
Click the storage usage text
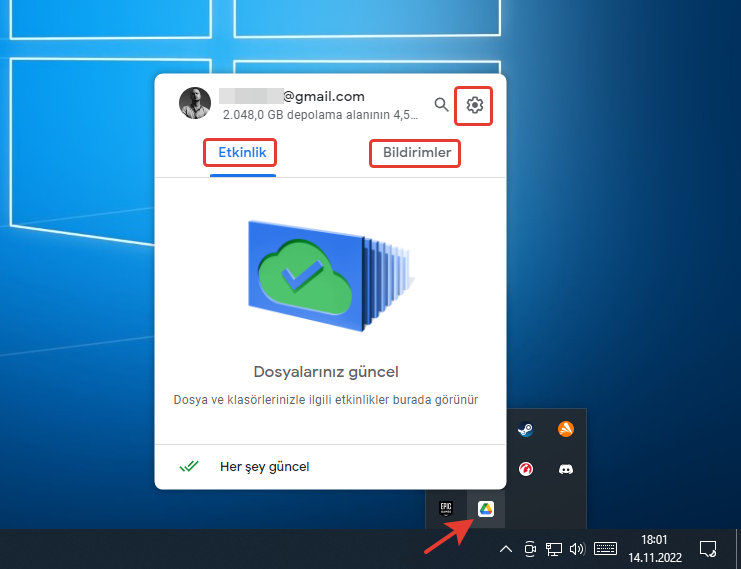click(x=320, y=115)
